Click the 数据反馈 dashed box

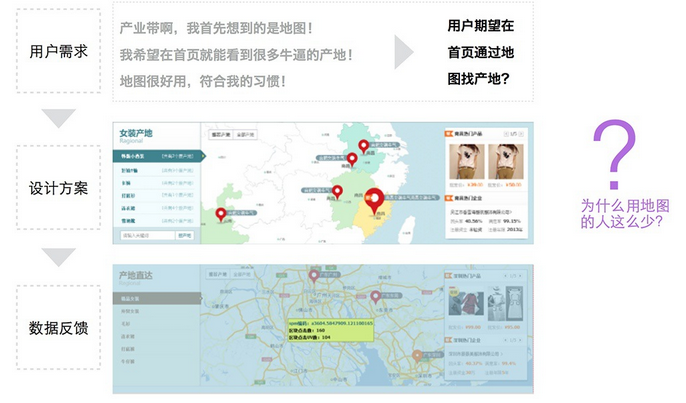(58, 327)
